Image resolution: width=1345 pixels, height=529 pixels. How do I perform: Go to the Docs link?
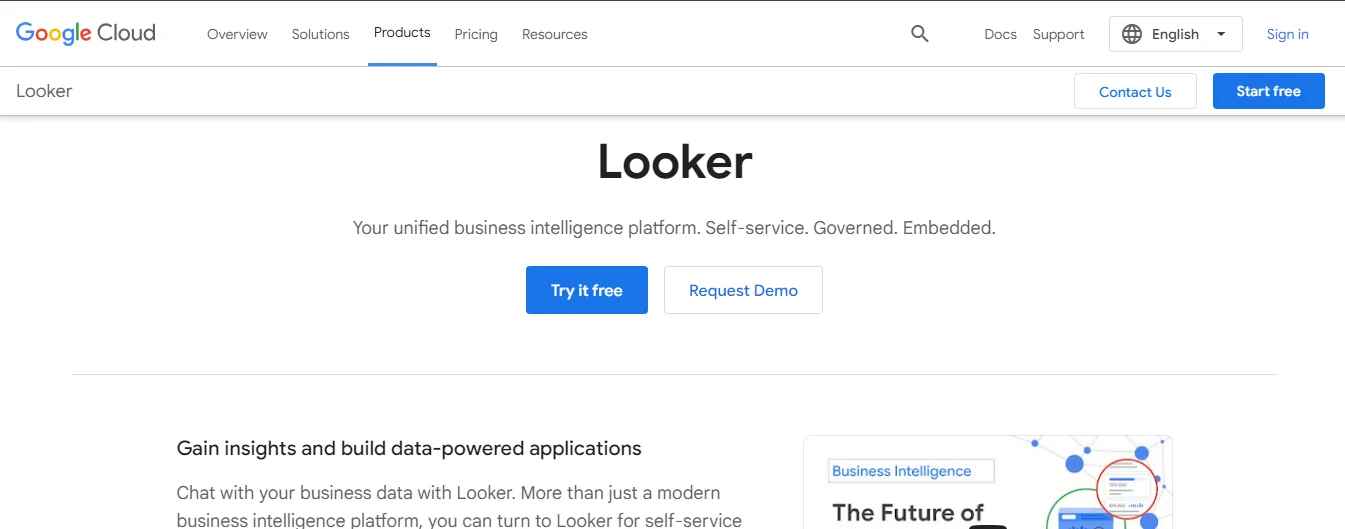1000,34
